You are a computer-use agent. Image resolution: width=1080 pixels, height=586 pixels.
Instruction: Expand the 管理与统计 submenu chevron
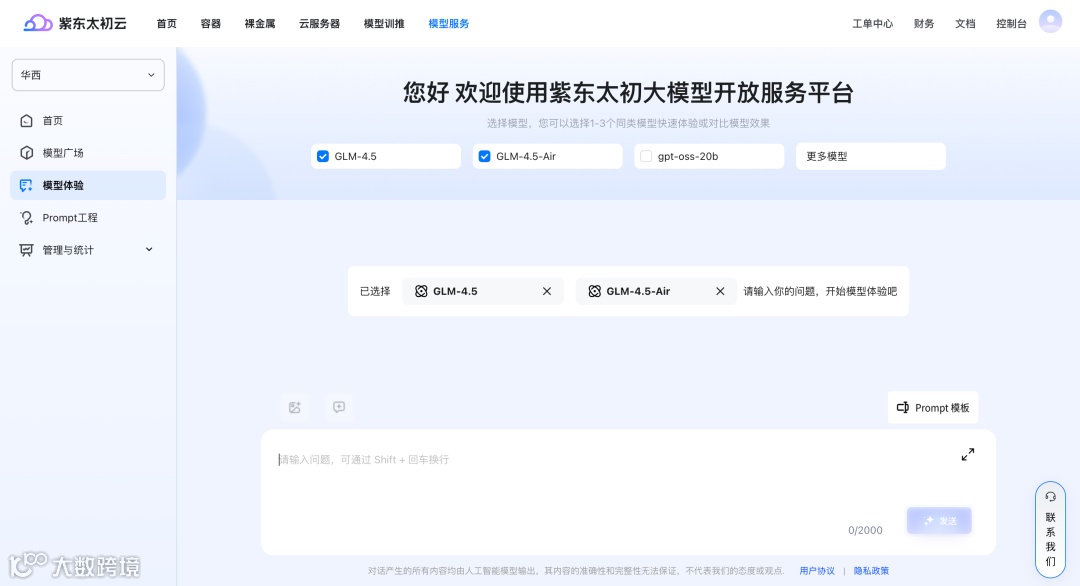click(149, 249)
